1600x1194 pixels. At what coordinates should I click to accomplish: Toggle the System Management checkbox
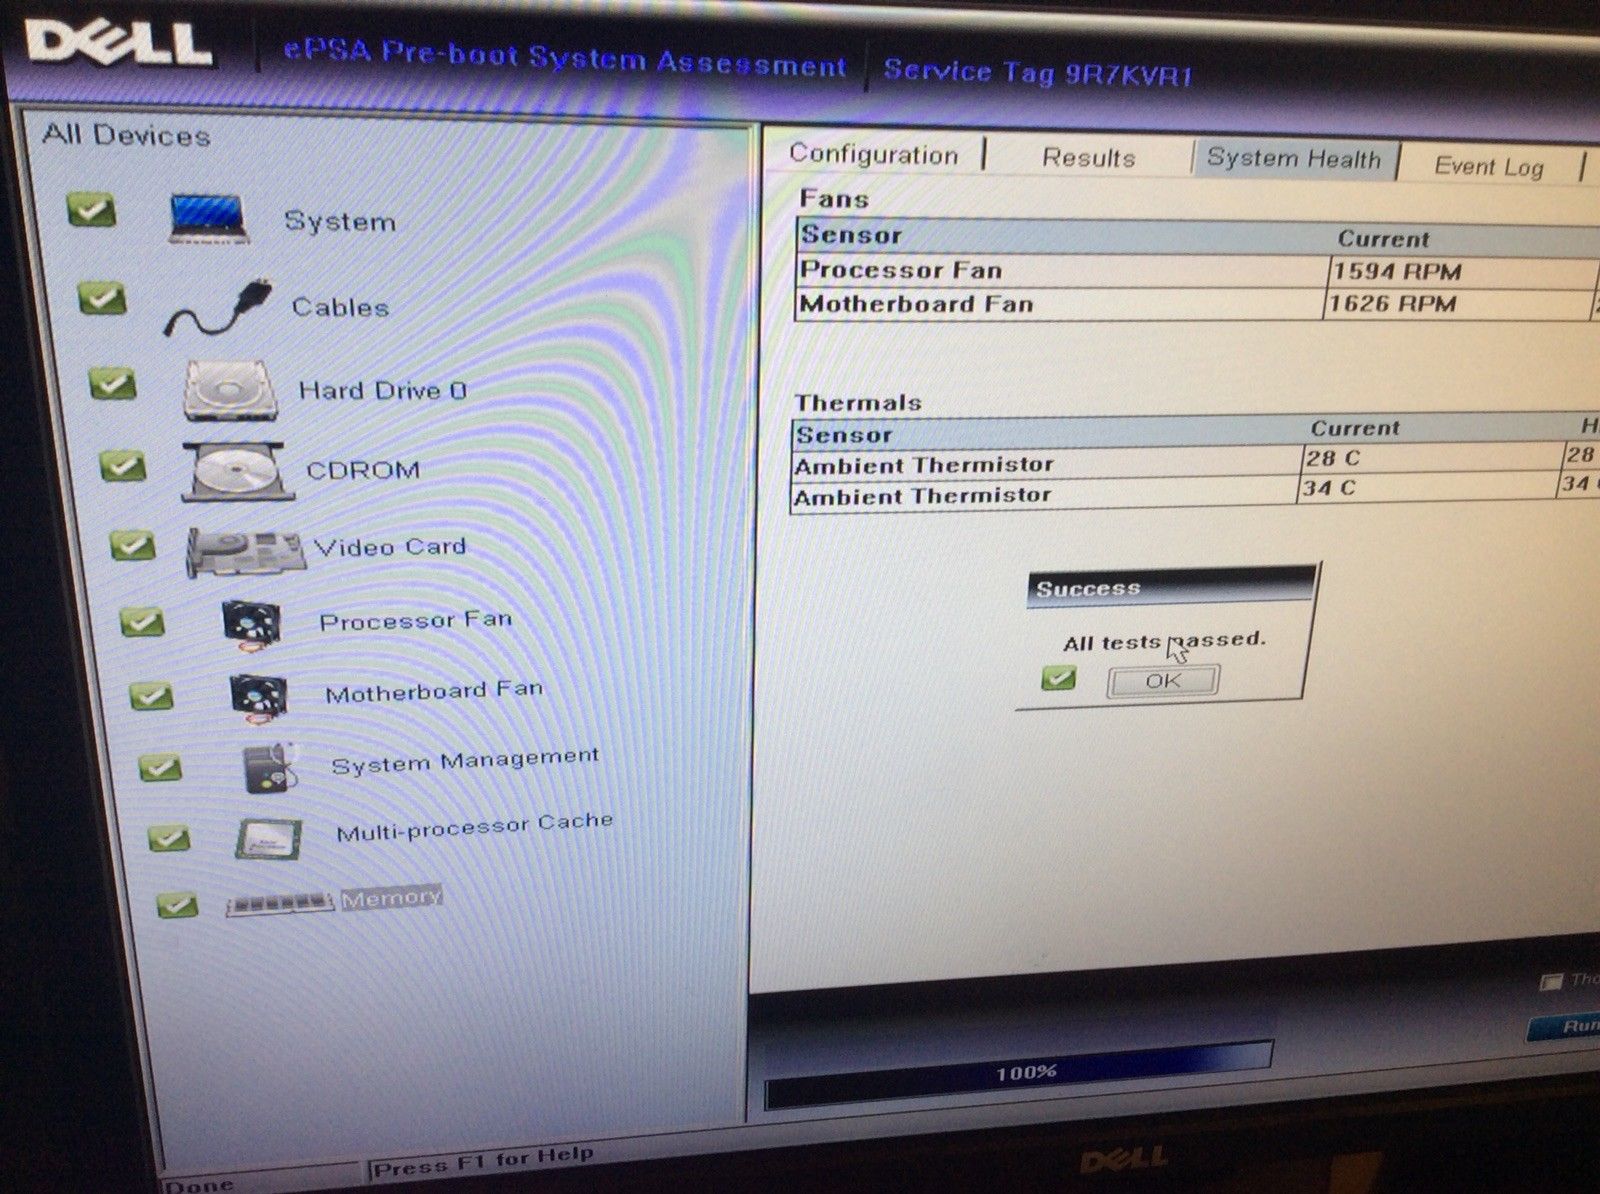click(160, 768)
